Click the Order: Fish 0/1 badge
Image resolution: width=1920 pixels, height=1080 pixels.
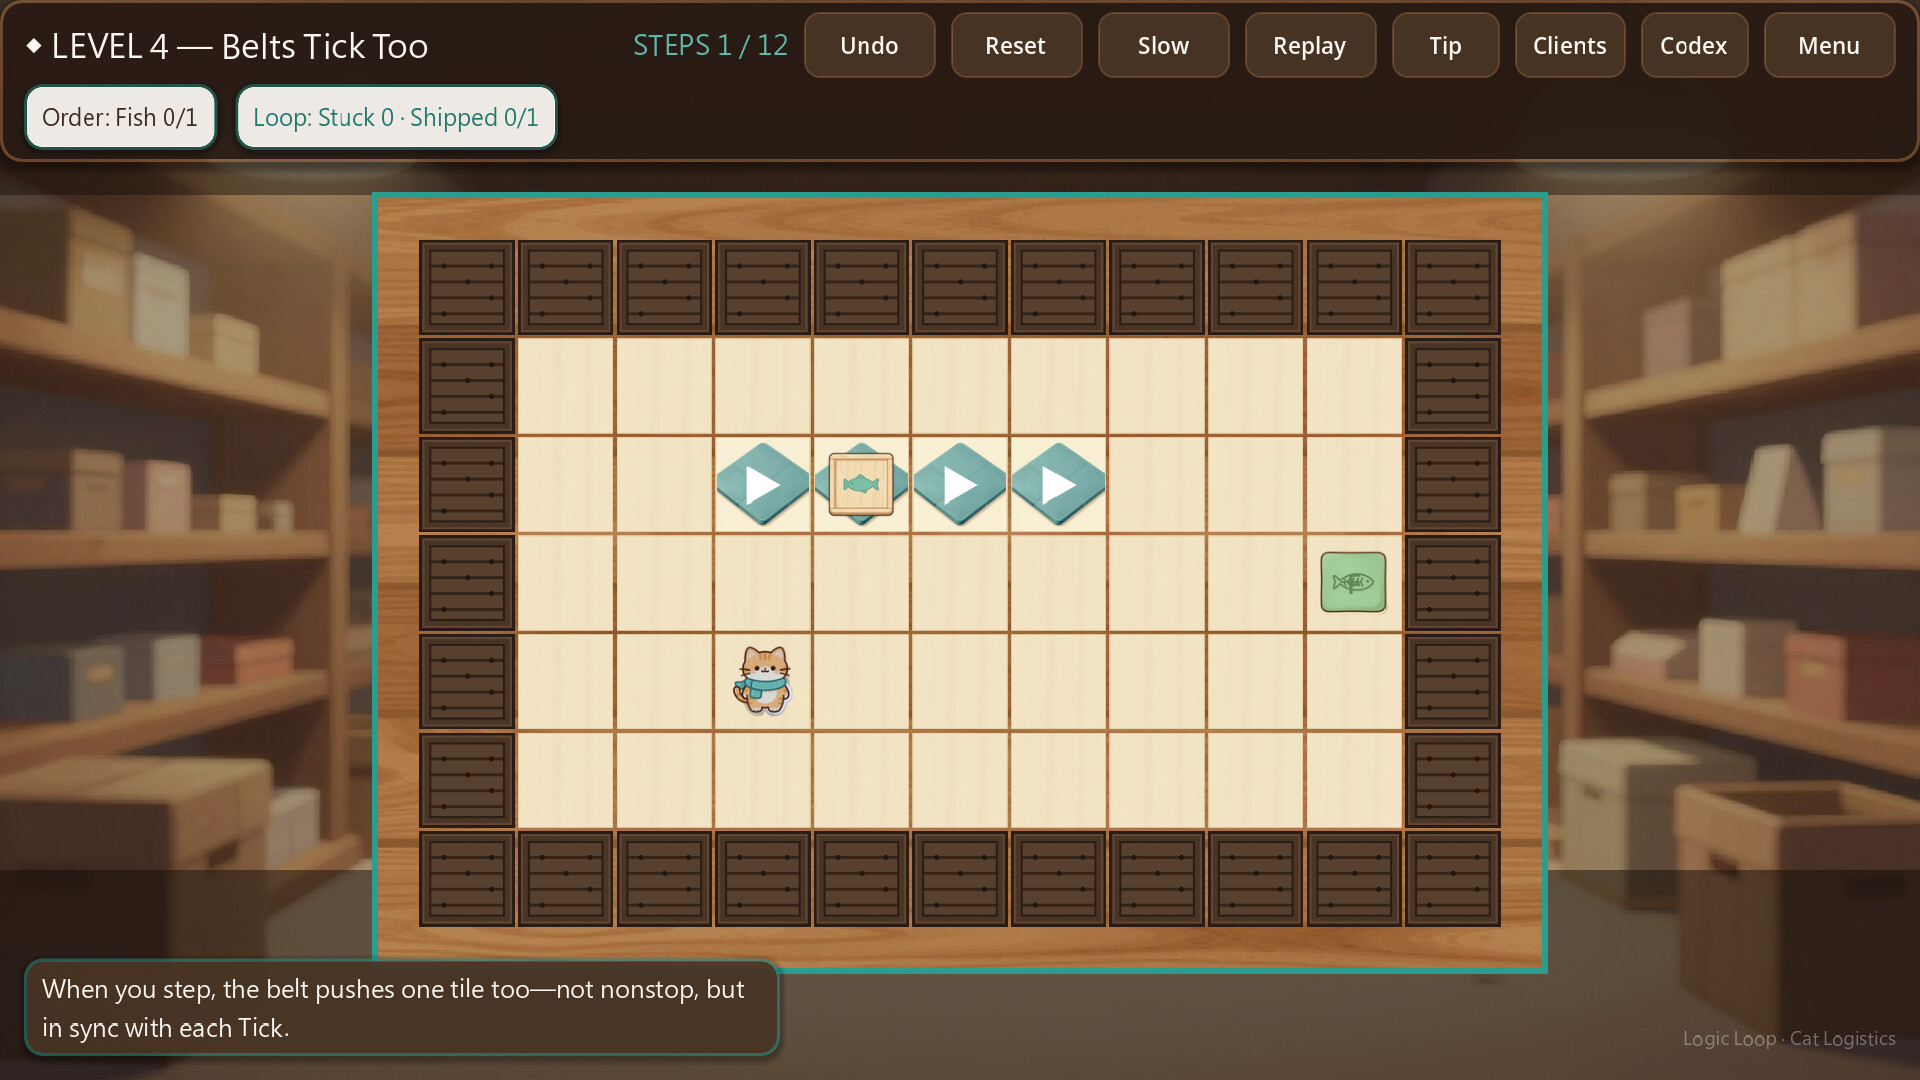[x=120, y=117]
